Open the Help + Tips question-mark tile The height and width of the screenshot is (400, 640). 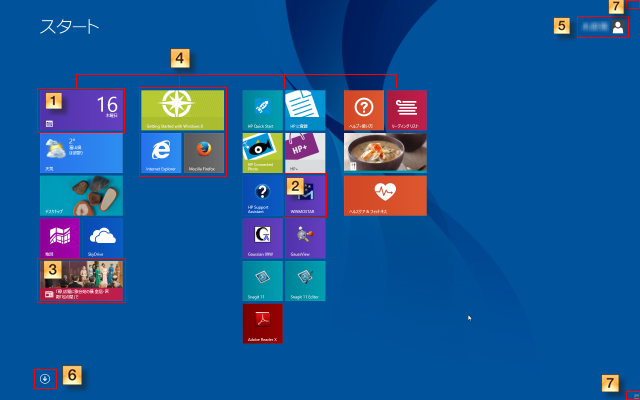364,110
